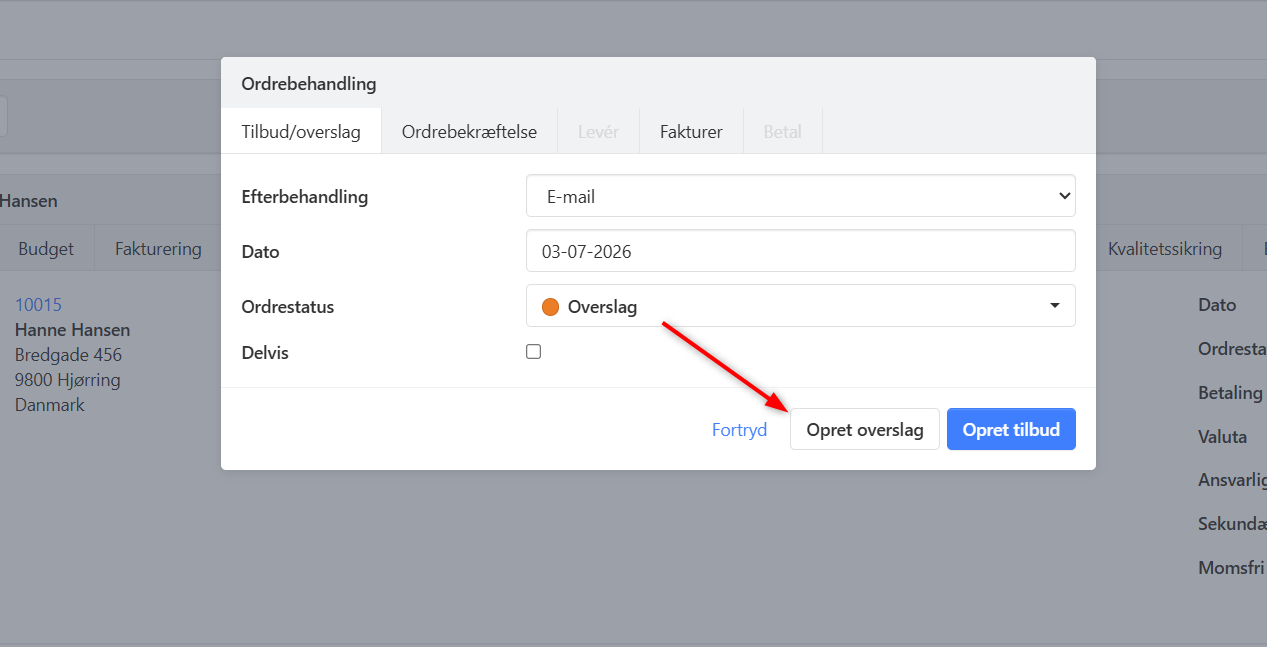This screenshot has height=647, width=1267.
Task: Open customer number 10015 link
Action: click(x=38, y=304)
